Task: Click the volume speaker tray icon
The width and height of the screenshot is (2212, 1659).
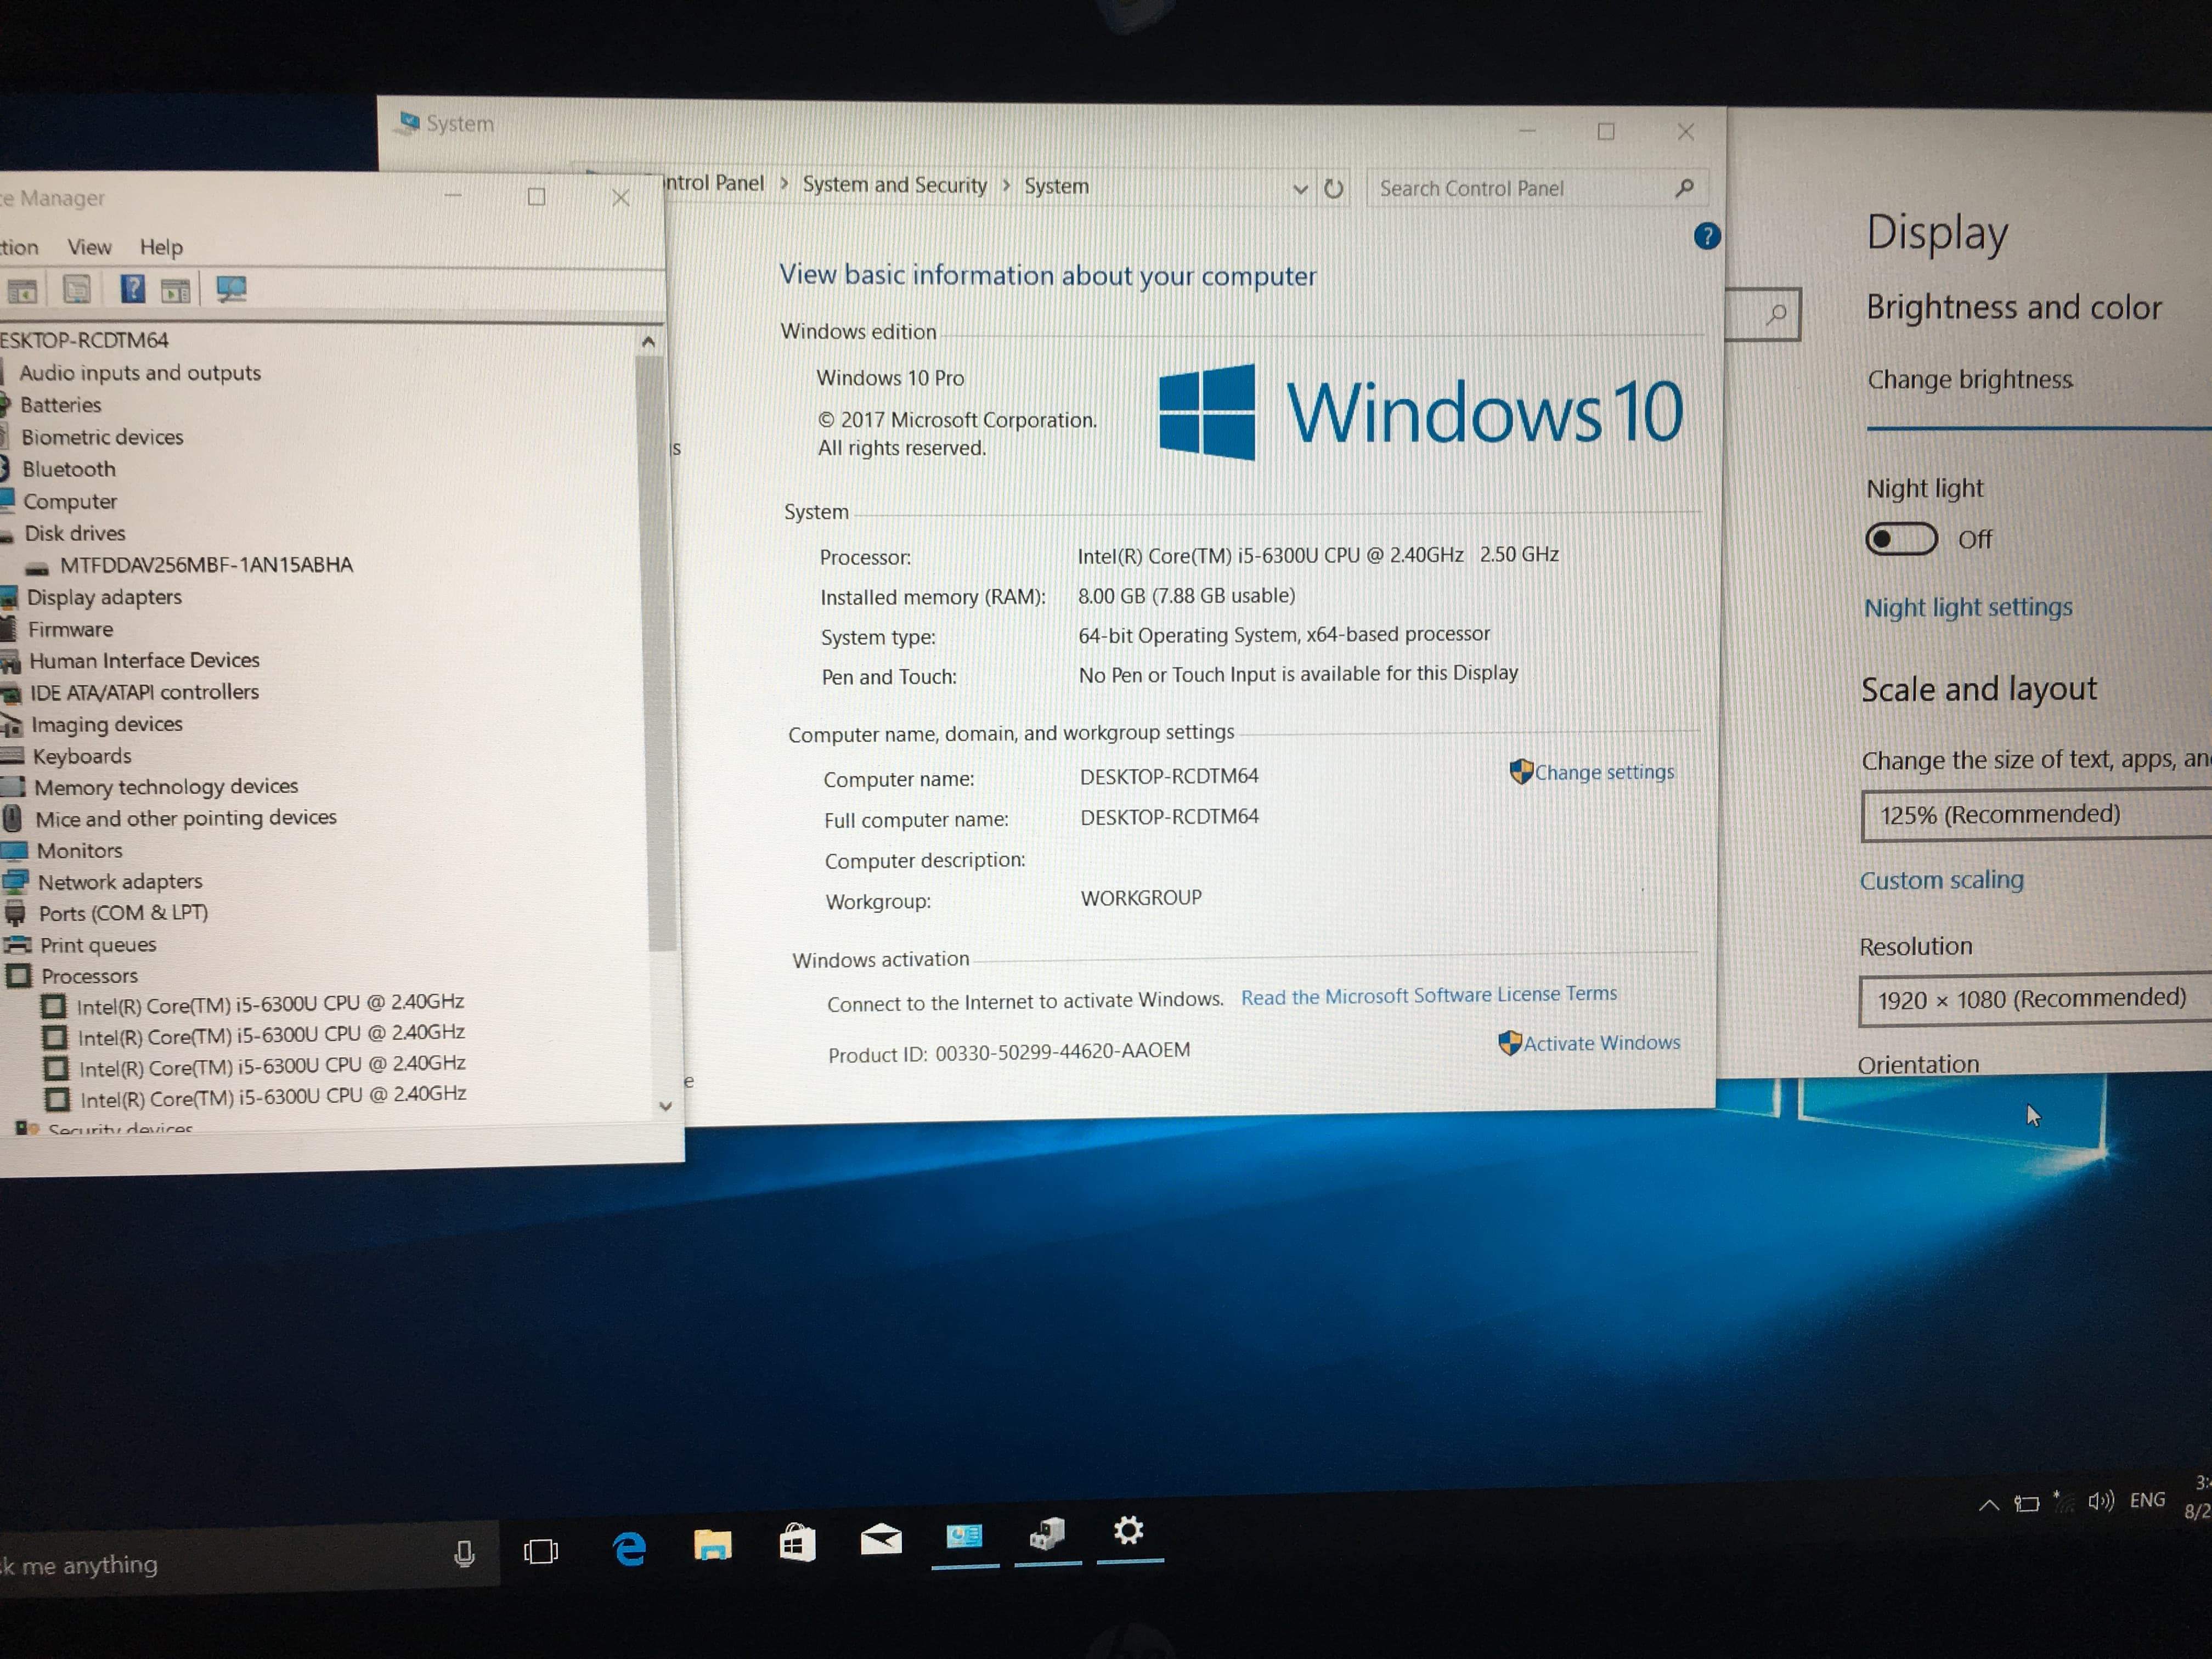Action: pos(2101,1500)
